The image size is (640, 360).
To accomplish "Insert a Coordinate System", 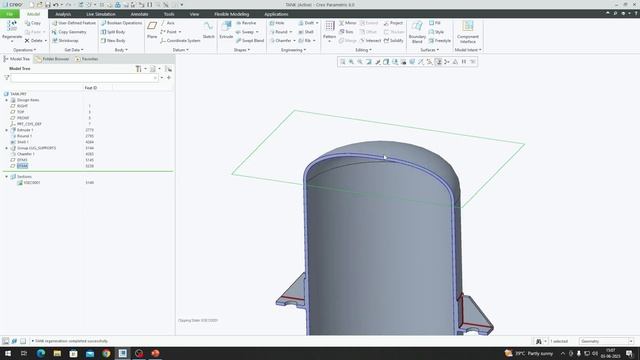I will [180, 41].
